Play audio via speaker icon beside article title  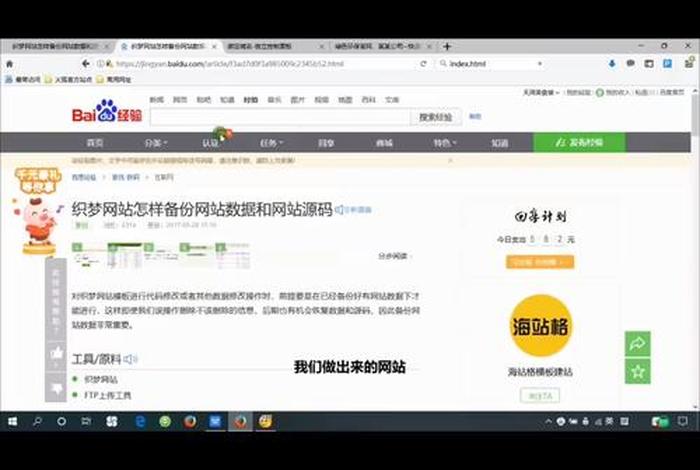[340, 209]
